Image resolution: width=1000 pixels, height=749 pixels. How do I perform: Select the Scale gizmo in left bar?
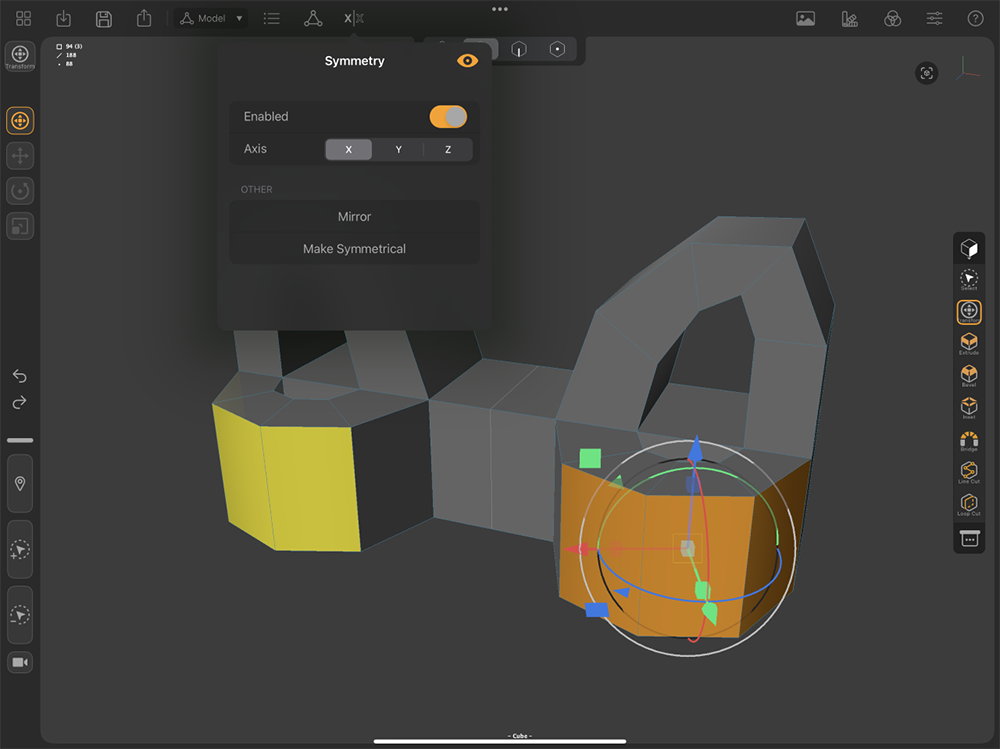pos(20,226)
